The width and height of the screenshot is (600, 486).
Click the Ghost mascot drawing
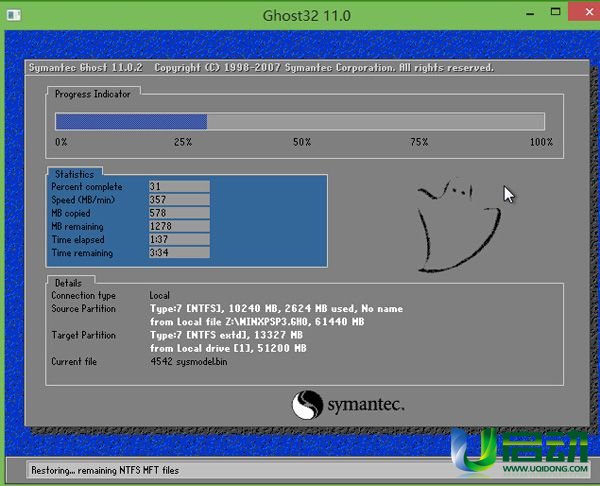tap(458, 225)
